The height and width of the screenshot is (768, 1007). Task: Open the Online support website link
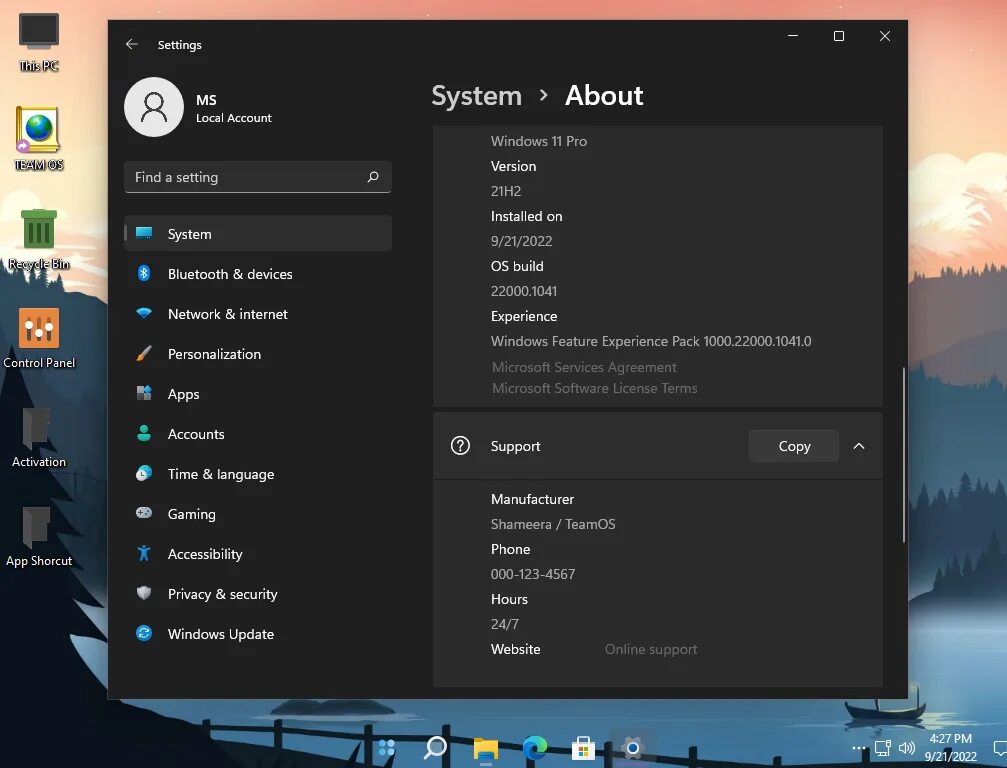(651, 649)
